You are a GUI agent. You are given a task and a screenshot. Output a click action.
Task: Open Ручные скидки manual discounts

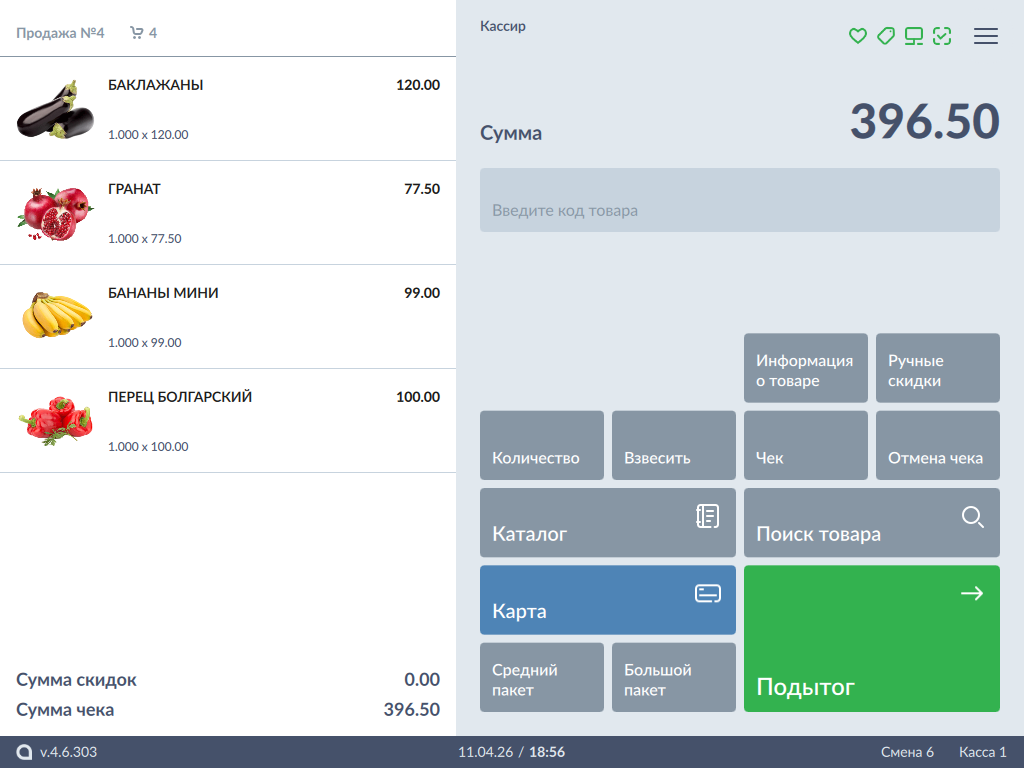pos(937,368)
